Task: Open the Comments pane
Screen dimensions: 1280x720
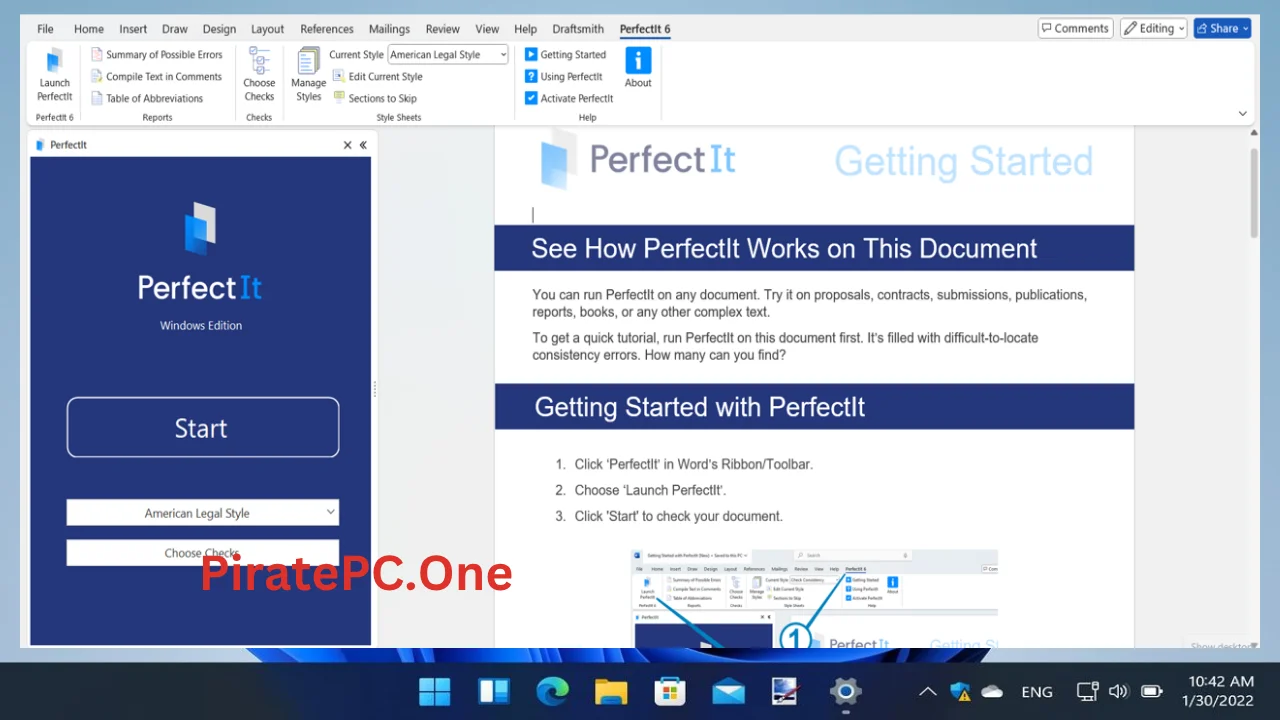Action: (1075, 29)
